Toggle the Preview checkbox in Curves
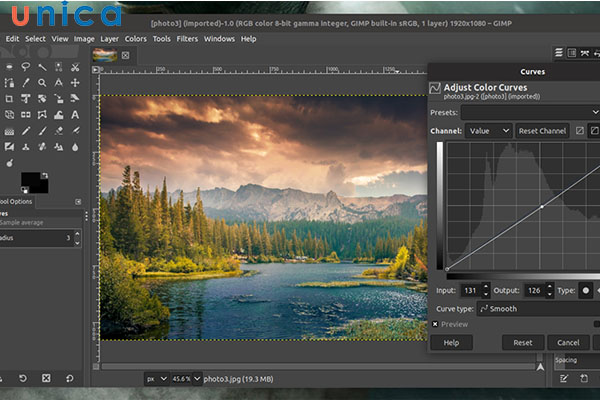The height and width of the screenshot is (400, 600). point(435,324)
